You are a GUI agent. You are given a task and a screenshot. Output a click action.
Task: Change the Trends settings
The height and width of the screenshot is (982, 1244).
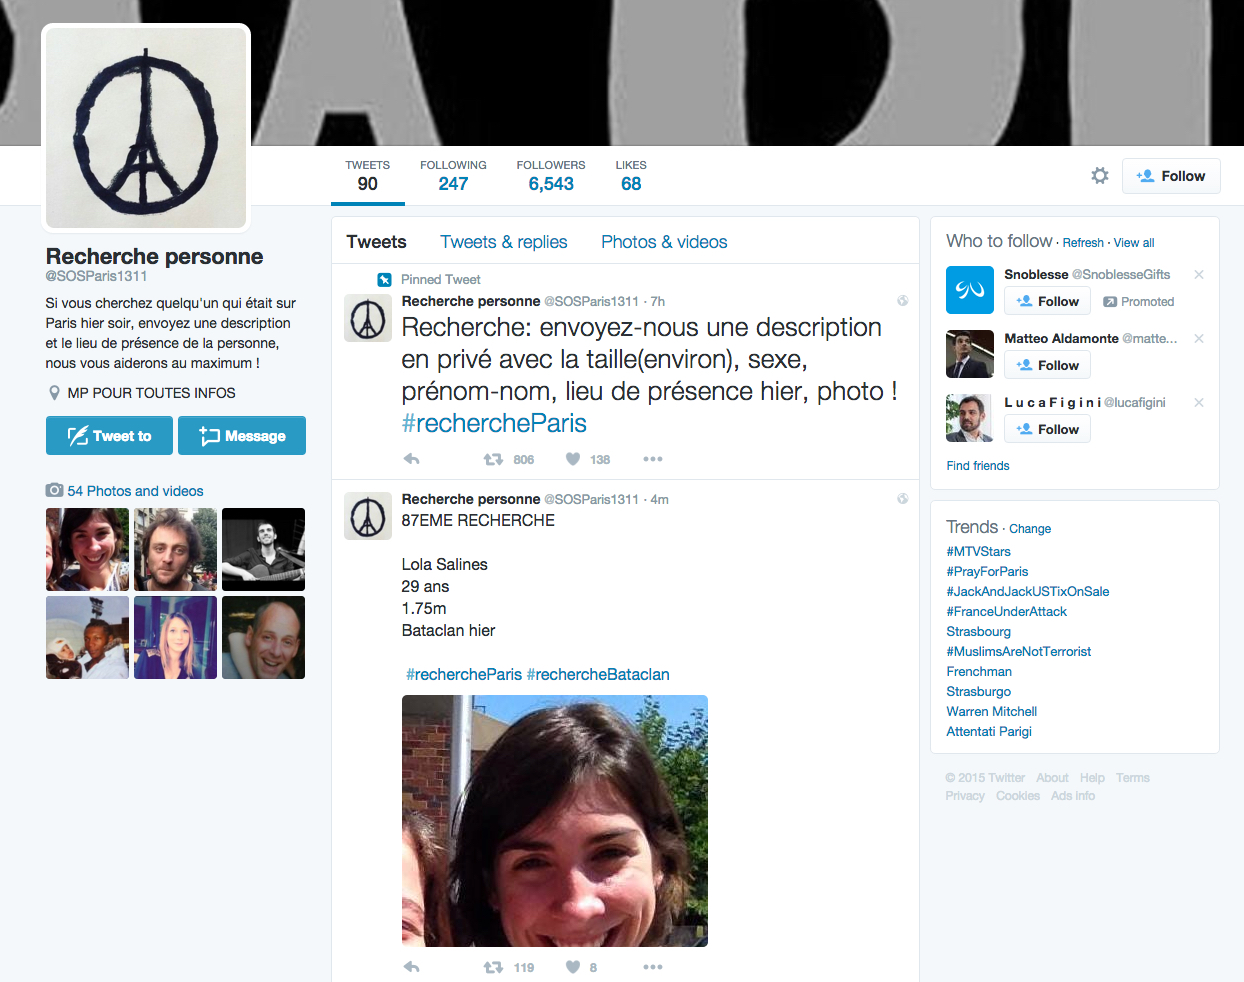click(1030, 529)
